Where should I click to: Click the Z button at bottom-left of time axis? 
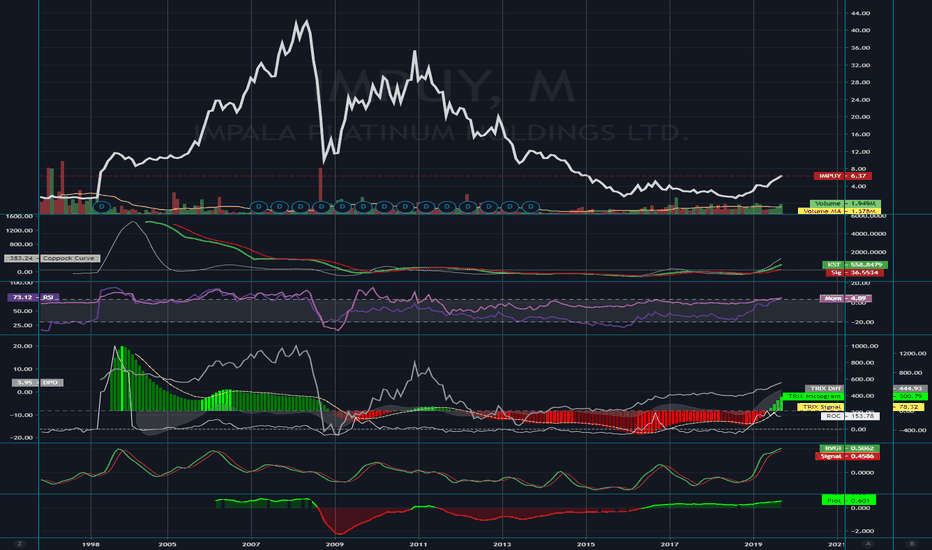20,543
